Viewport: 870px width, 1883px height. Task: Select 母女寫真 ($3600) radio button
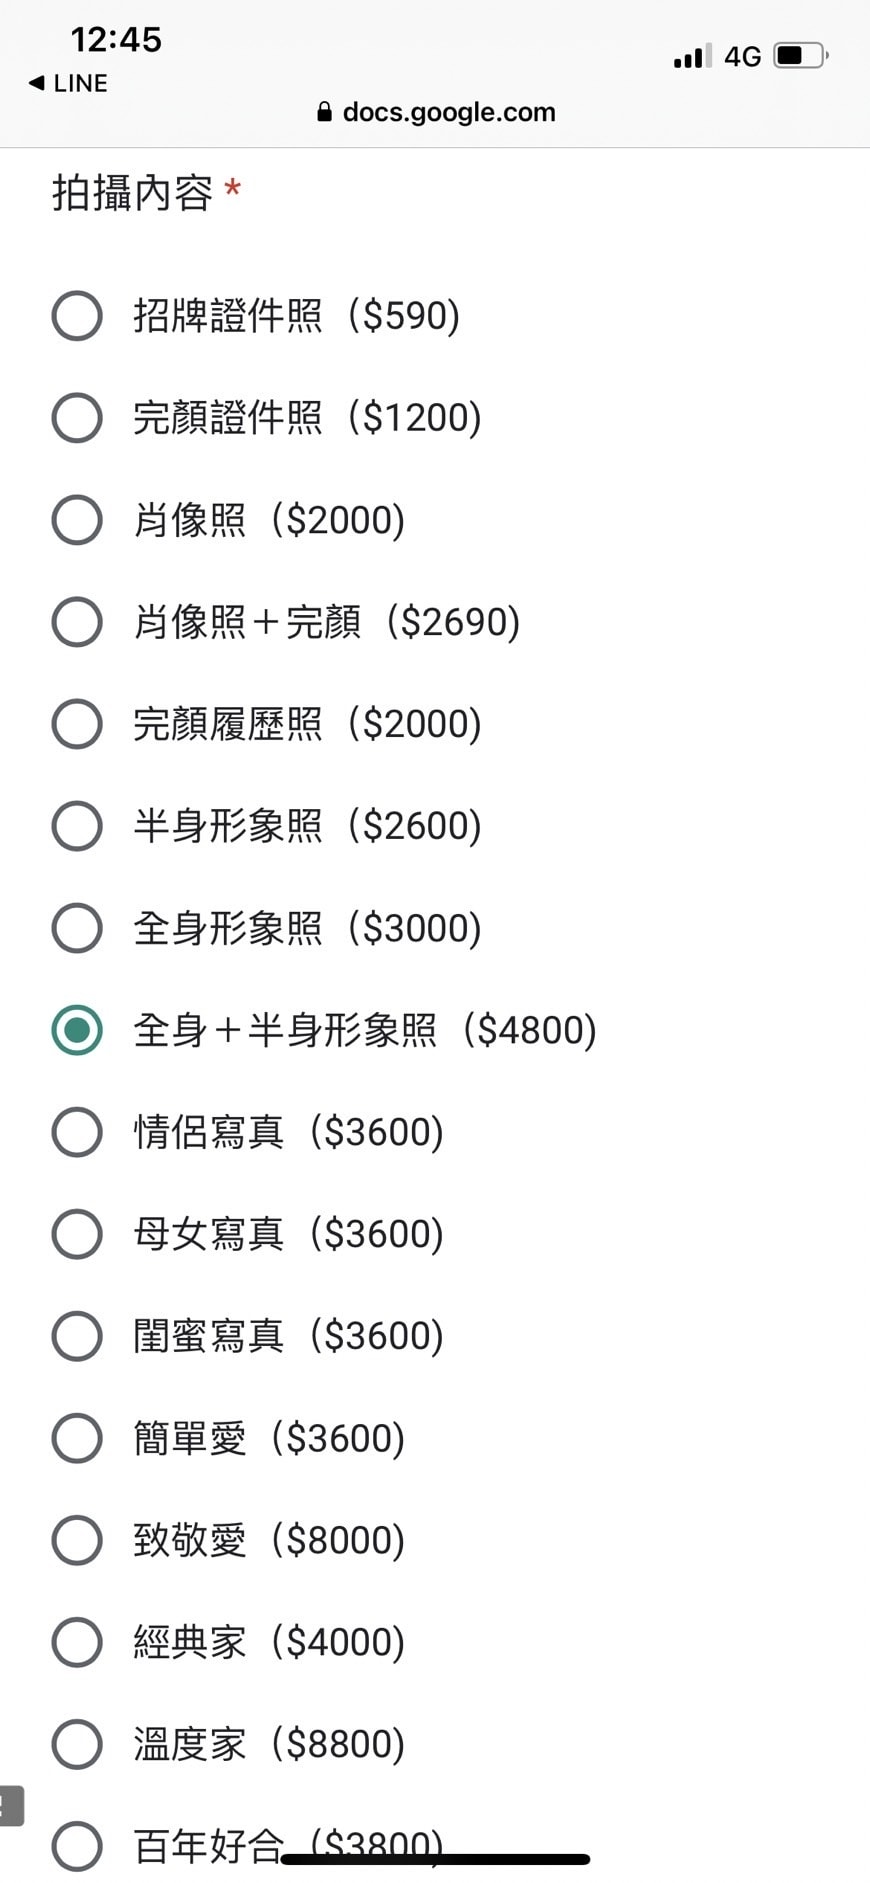[x=77, y=1234]
